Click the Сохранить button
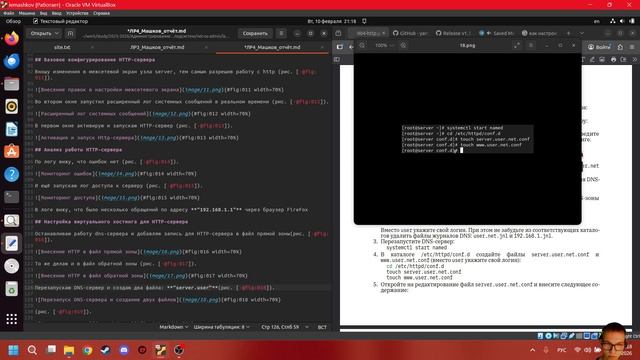Screen dimensions: 640x360 (255, 33)
